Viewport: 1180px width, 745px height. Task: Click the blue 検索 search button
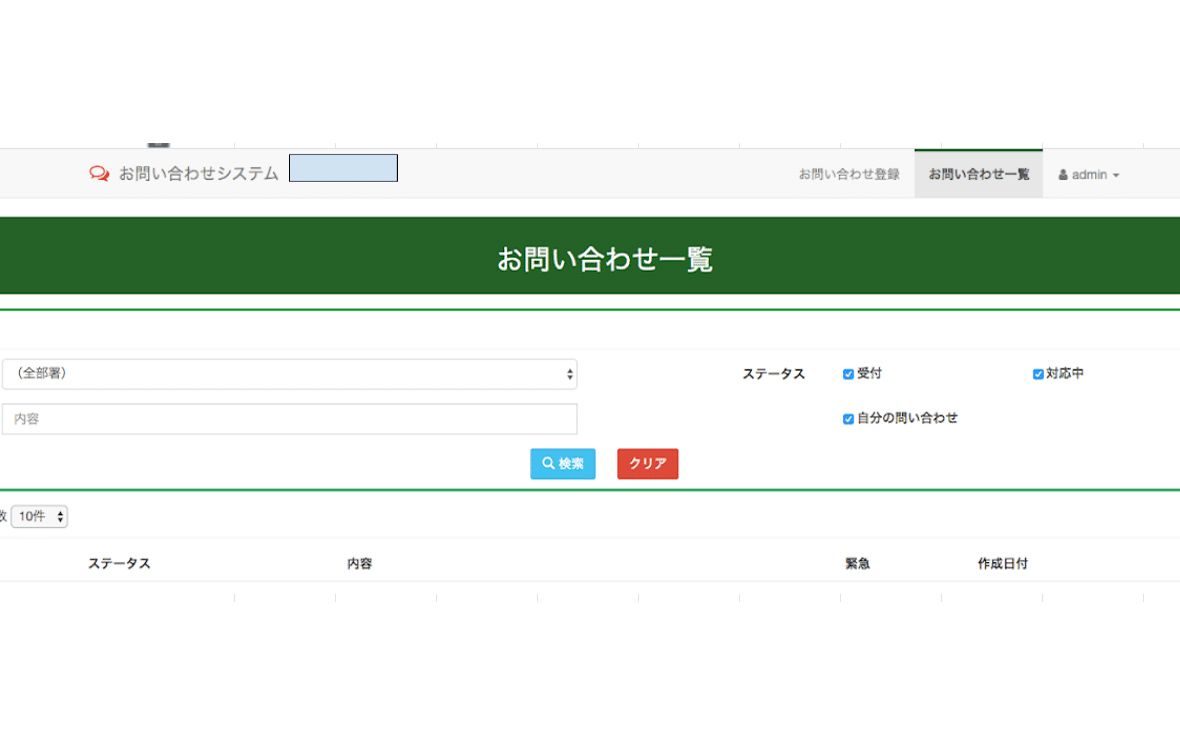tap(563, 464)
